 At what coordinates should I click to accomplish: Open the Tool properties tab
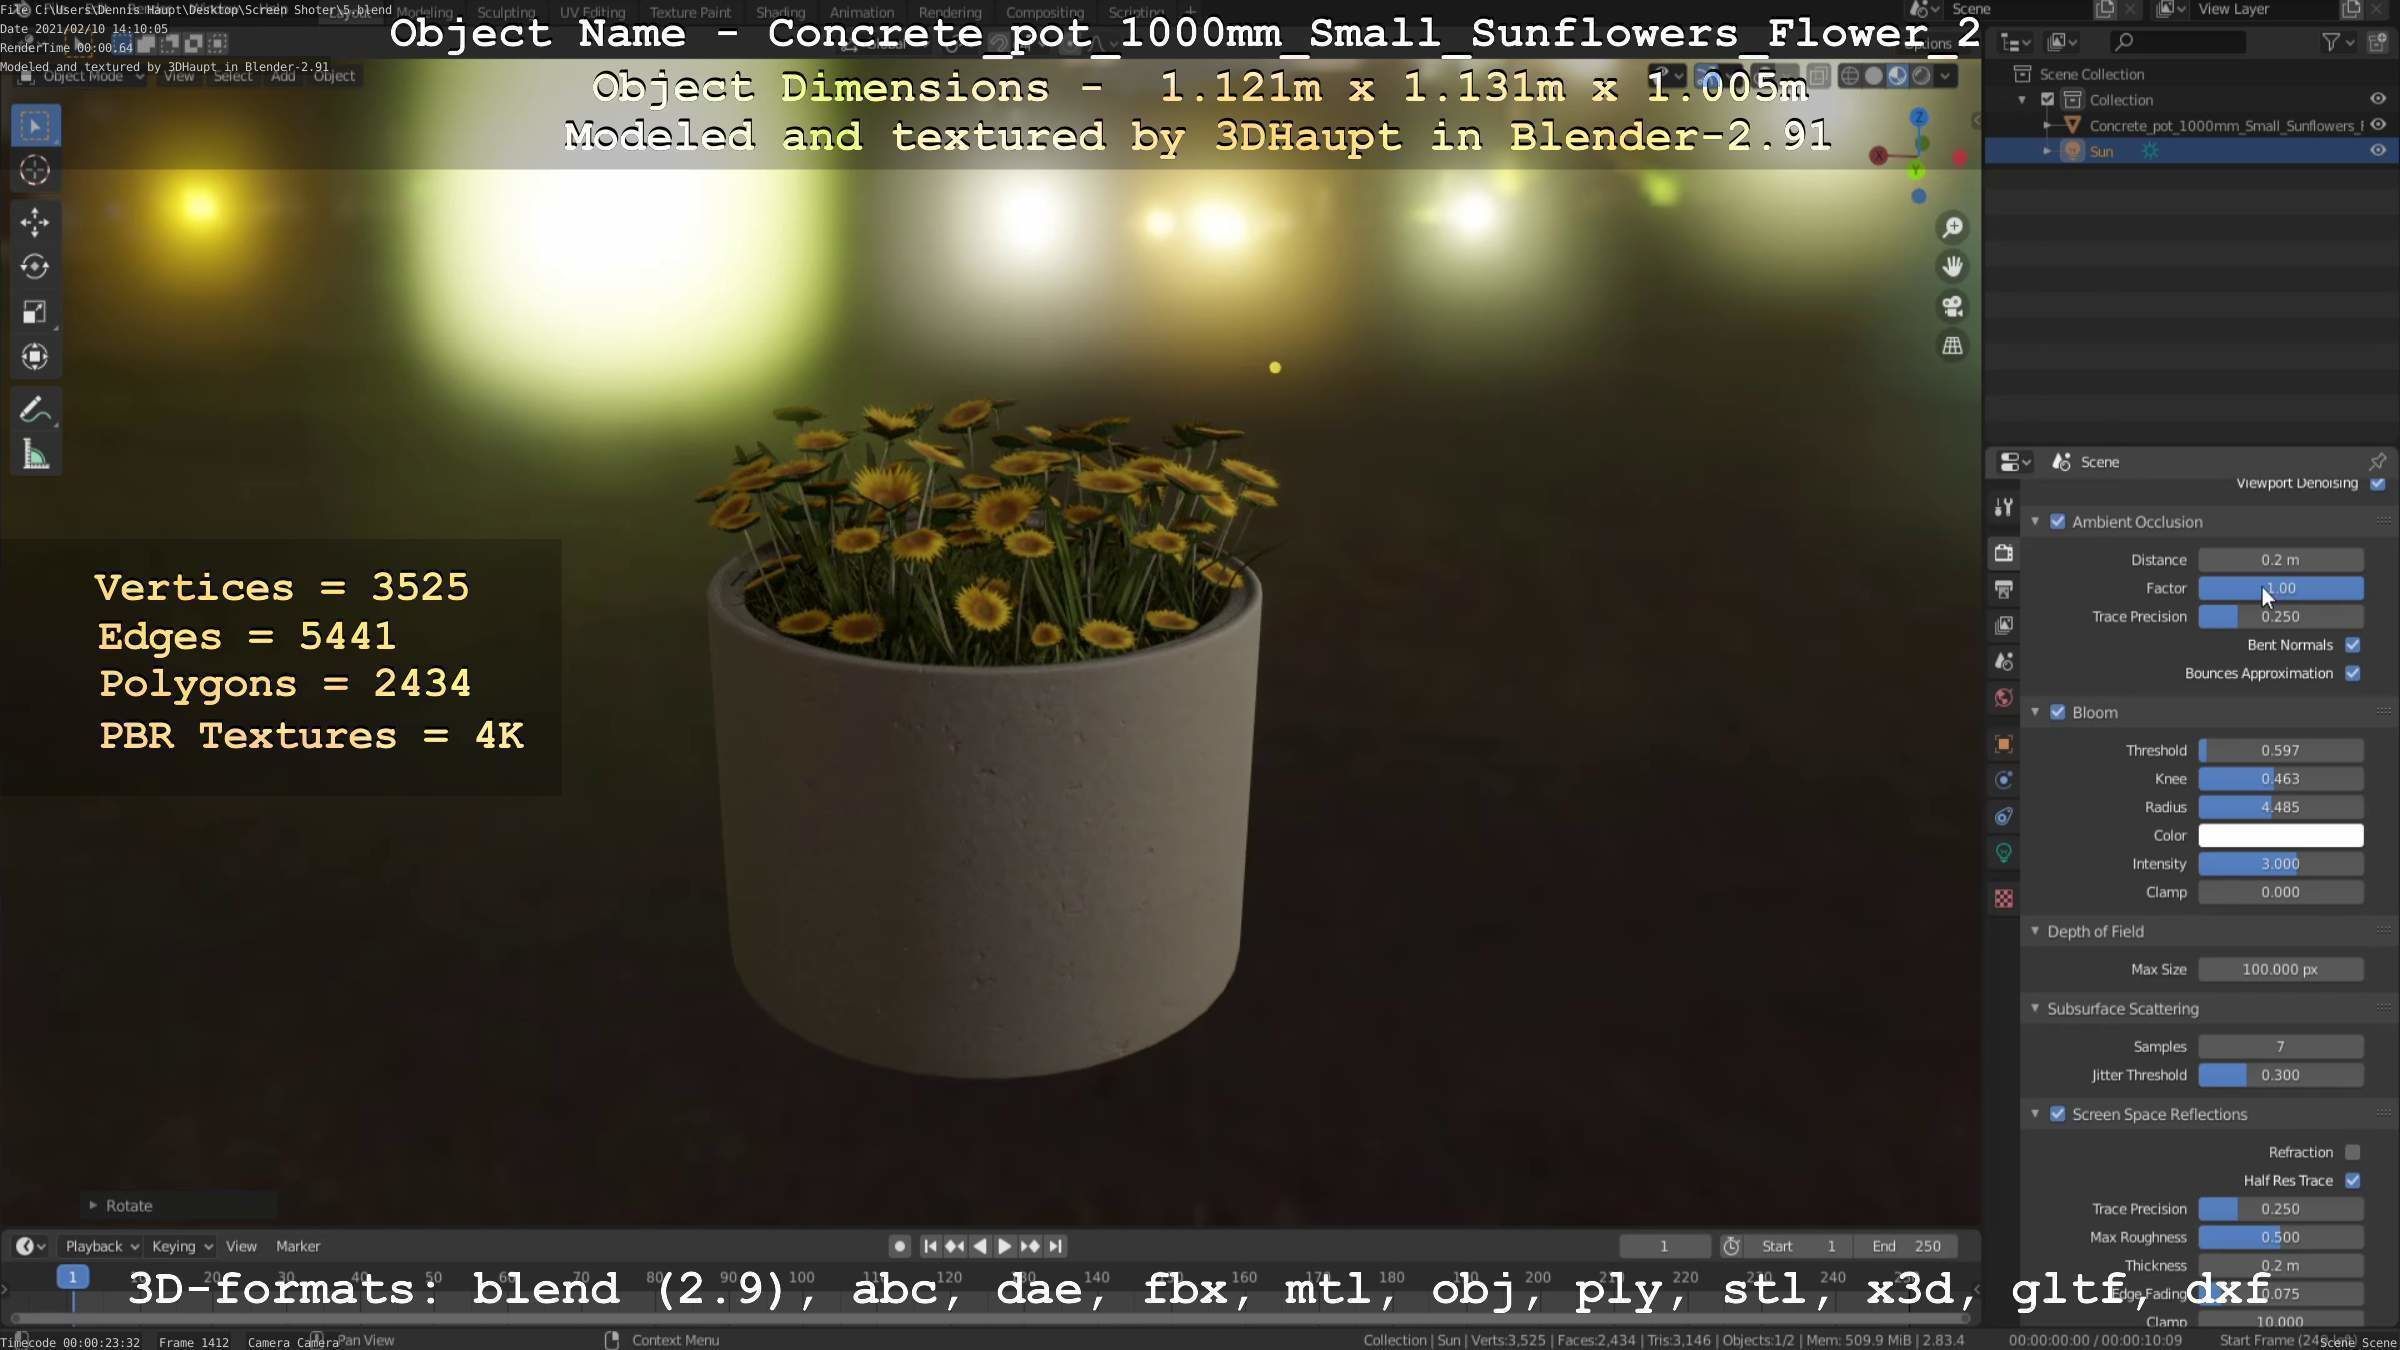click(x=2003, y=507)
